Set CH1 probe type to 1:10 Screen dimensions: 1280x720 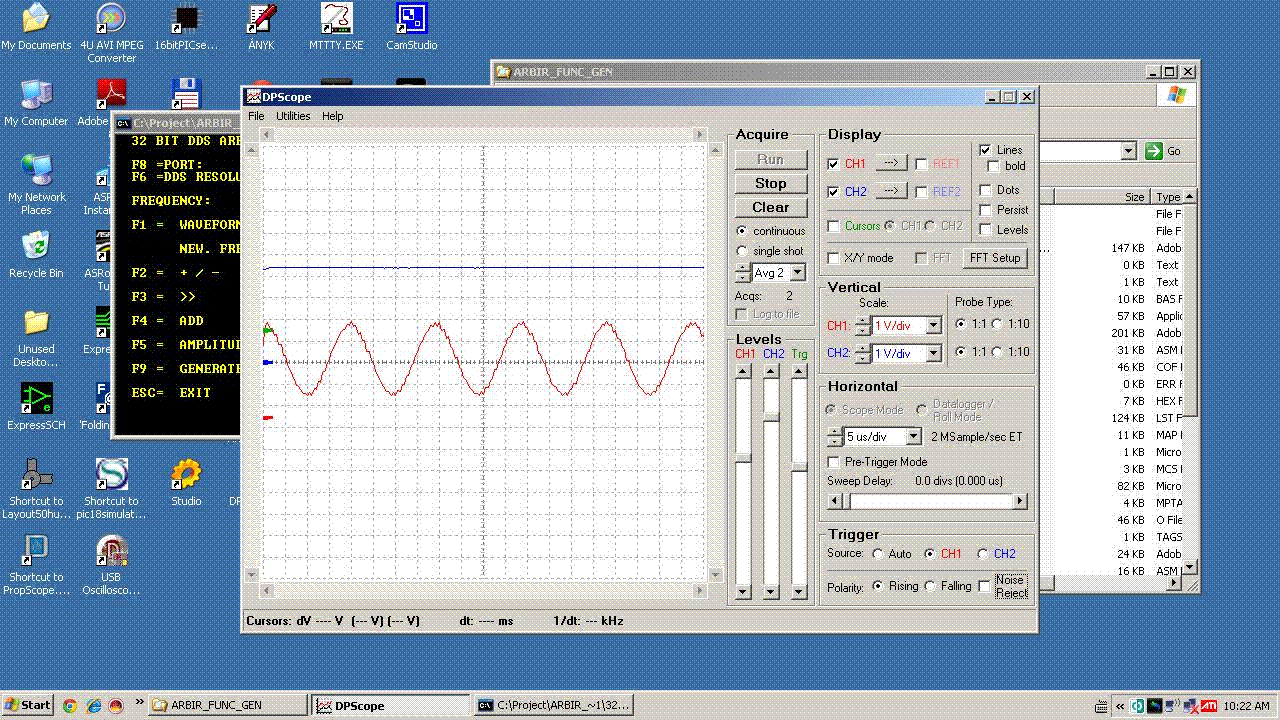pyautogui.click(x=997, y=324)
